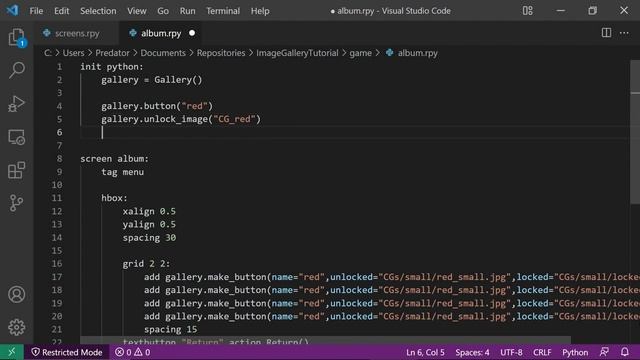
Task: Click the unsaved dot on album.rpy tab
Action: [x=192, y=33]
